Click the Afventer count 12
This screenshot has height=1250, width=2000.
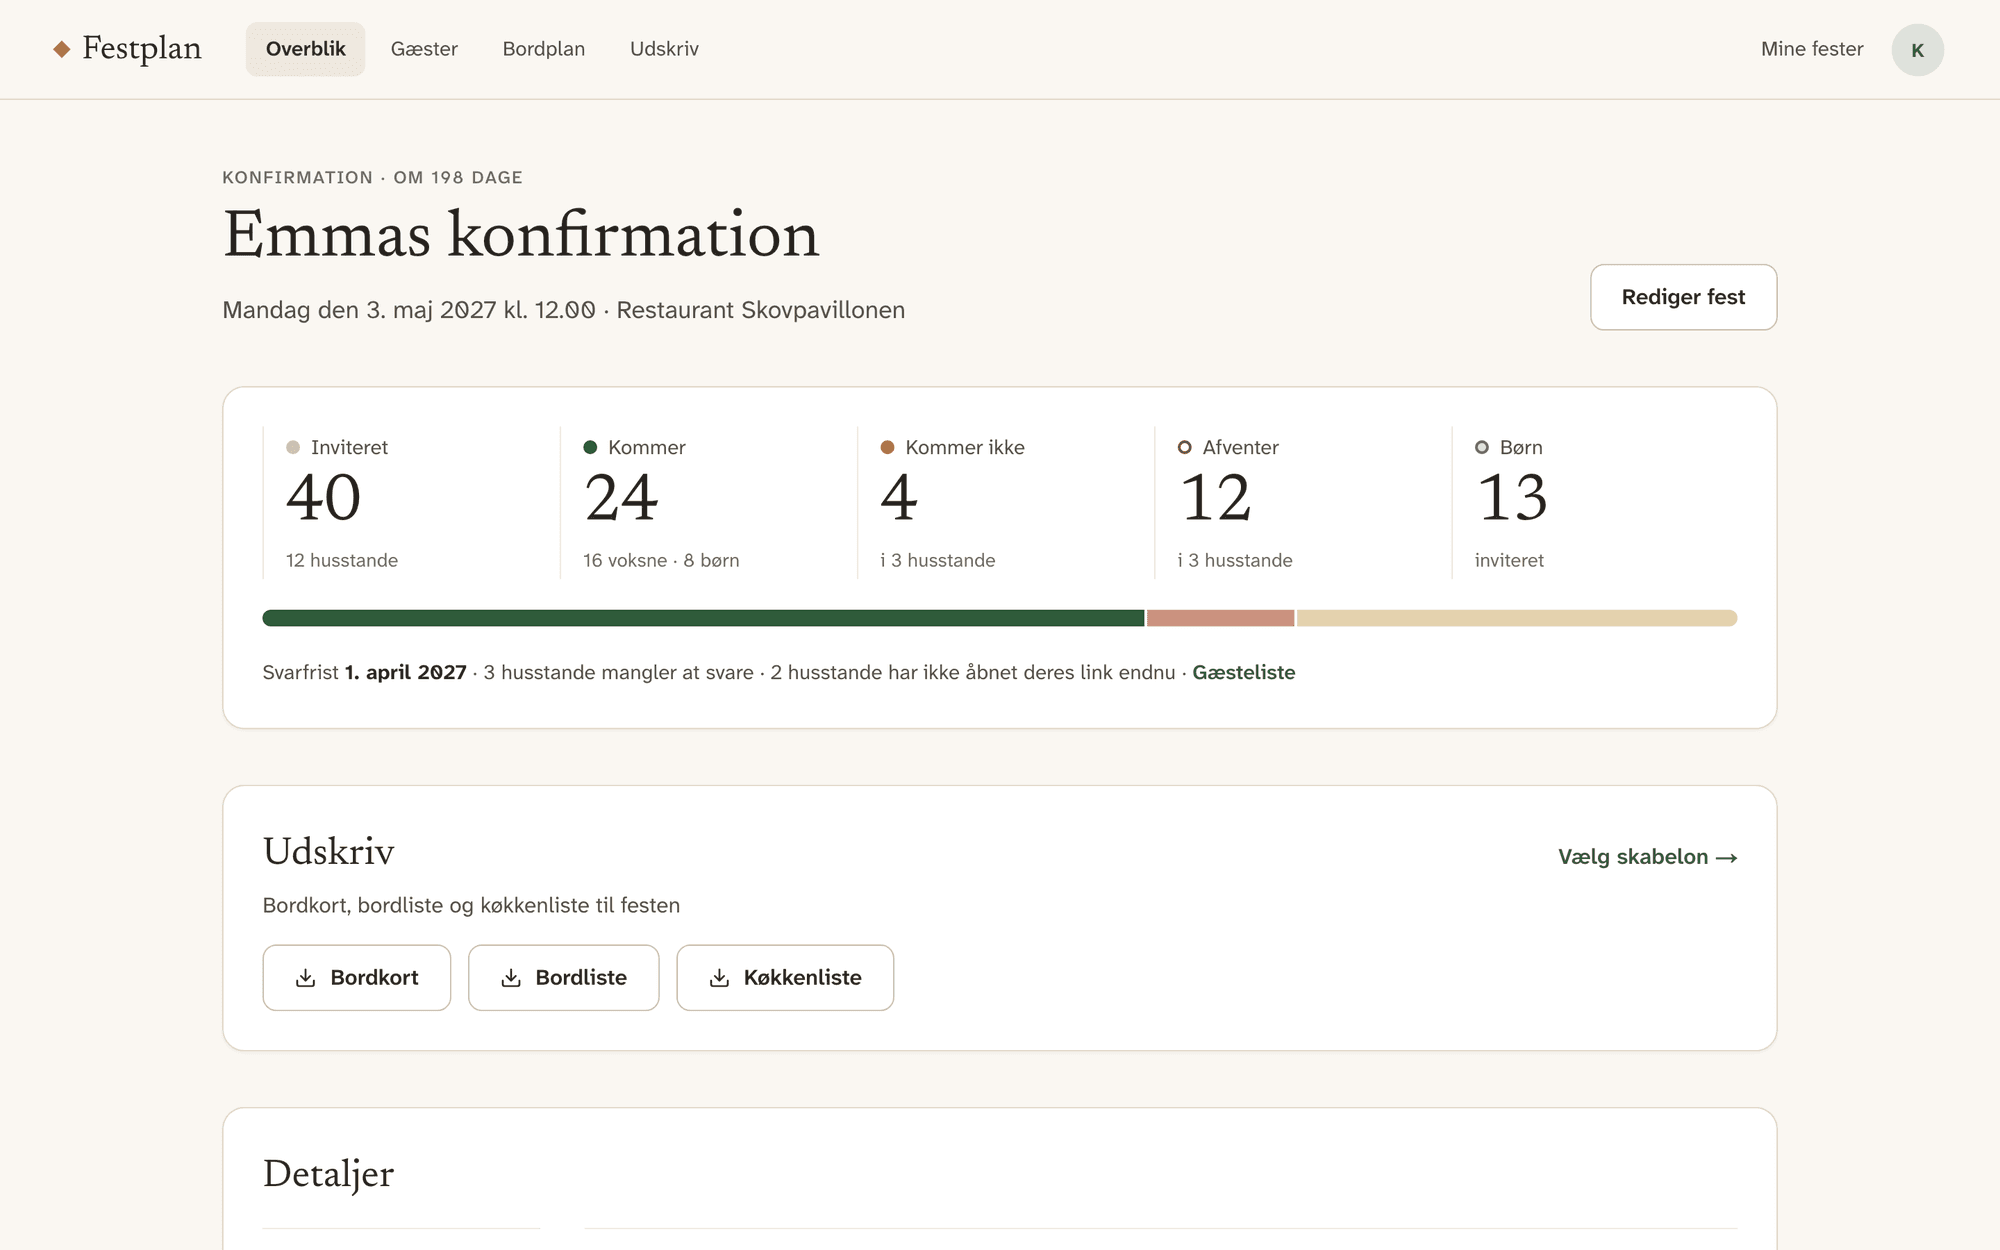pyautogui.click(x=1215, y=498)
